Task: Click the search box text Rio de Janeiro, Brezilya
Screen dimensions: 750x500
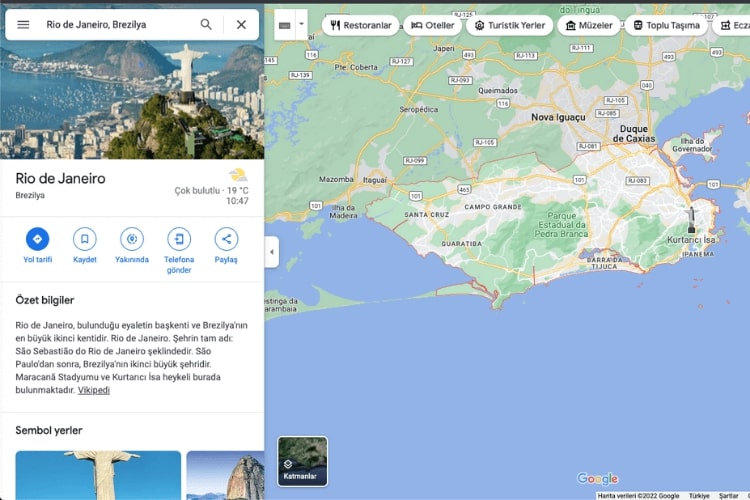Action: pos(96,24)
